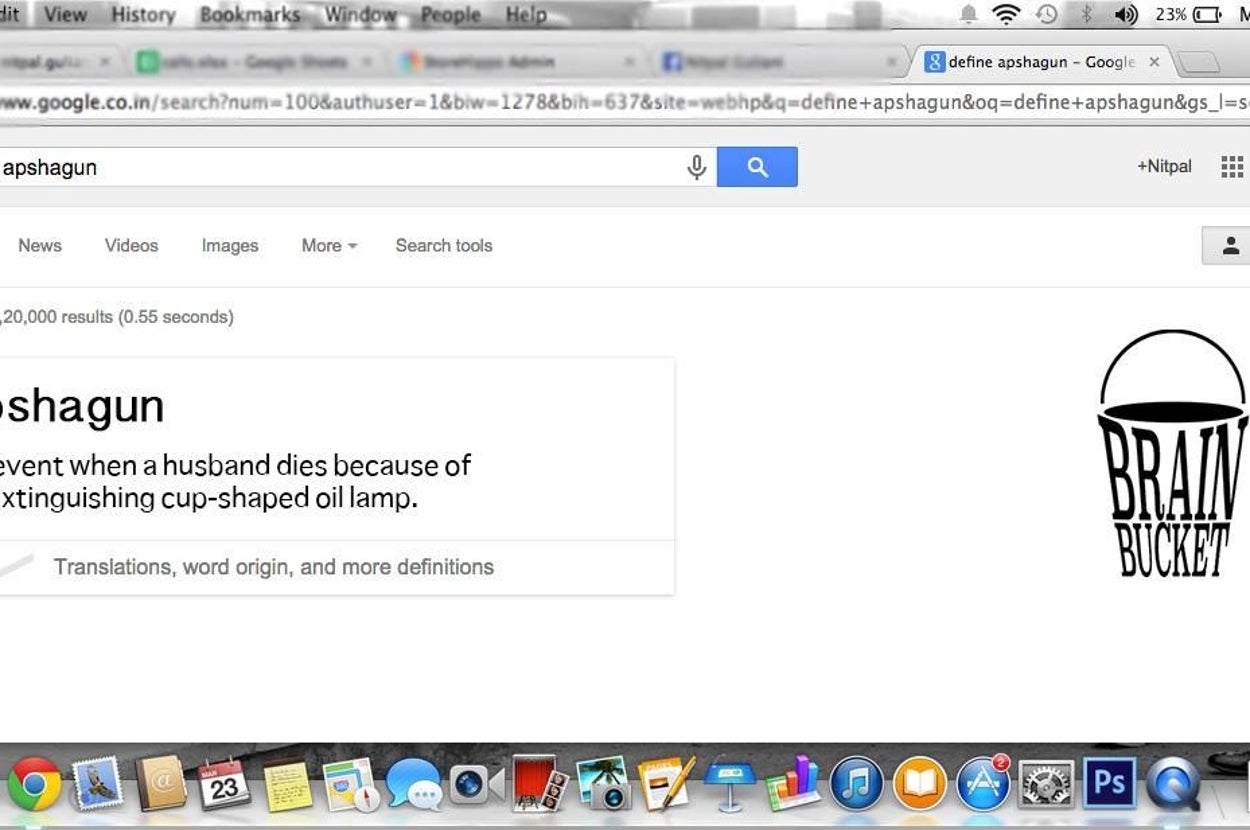Viewport: 1250px width, 830px height.
Task: Activate voice search microphone icon
Action: (x=697, y=167)
